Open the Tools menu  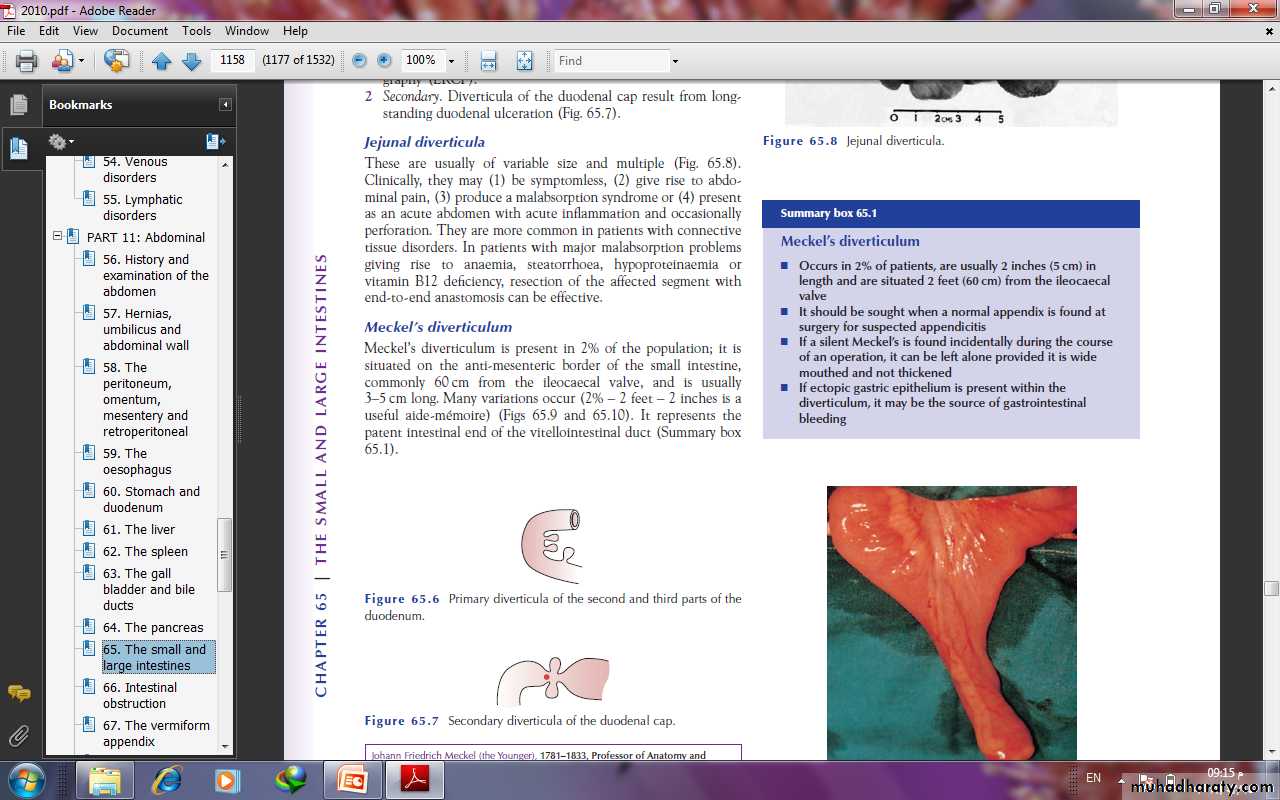pyautogui.click(x=196, y=31)
